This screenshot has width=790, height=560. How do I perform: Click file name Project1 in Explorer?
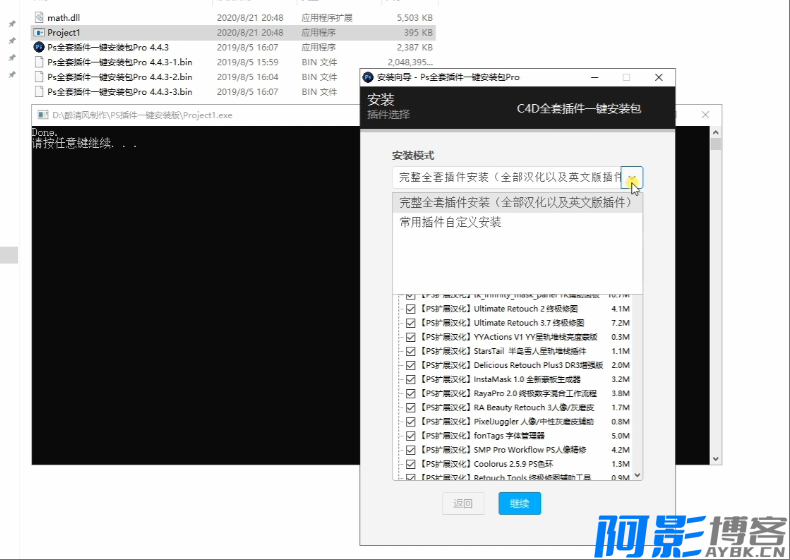pyautogui.click(x=63, y=32)
